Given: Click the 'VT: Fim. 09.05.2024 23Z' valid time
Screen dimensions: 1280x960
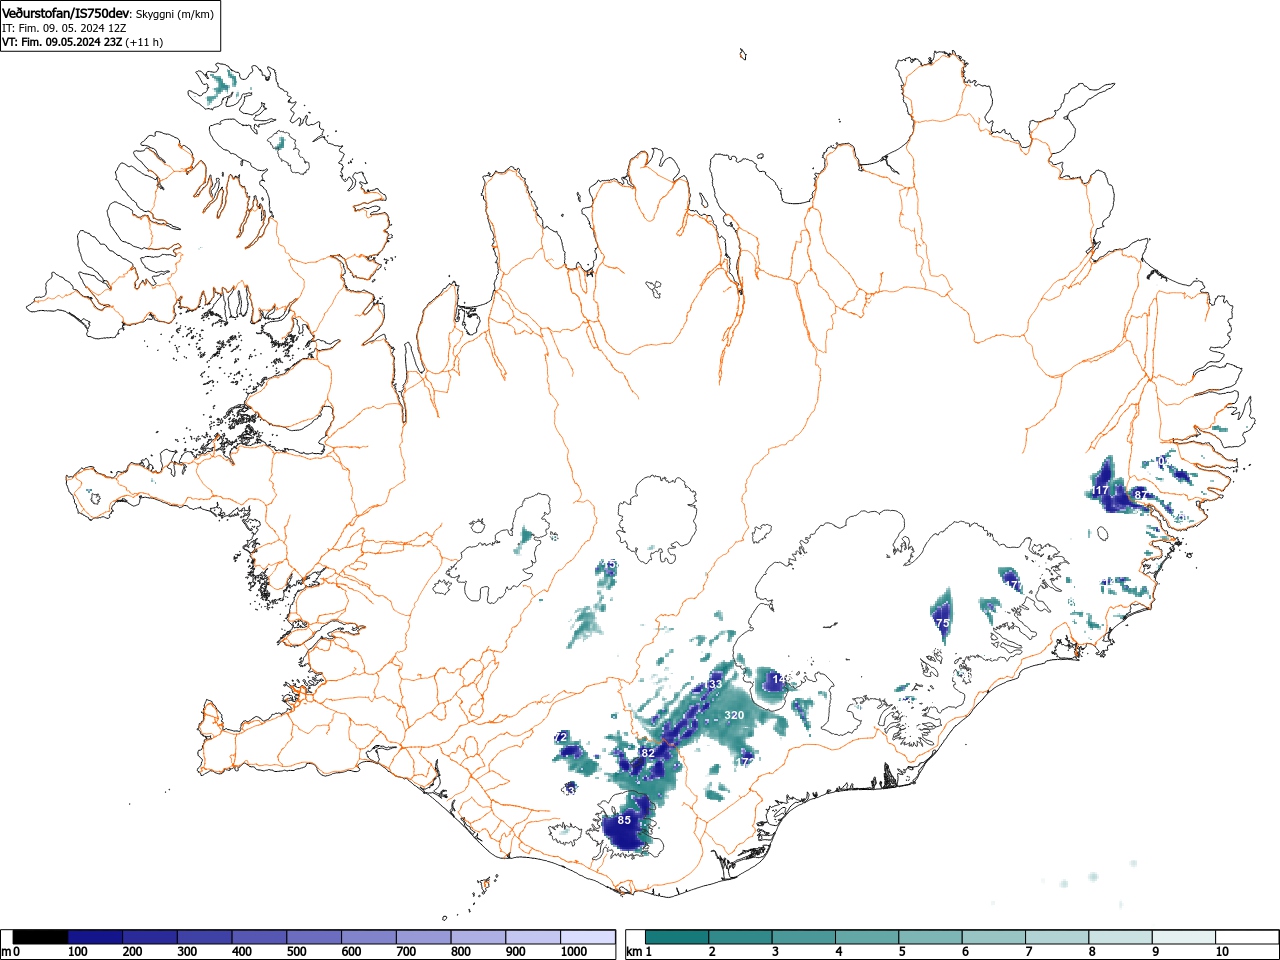Looking at the screenshot, I should [62, 42].
